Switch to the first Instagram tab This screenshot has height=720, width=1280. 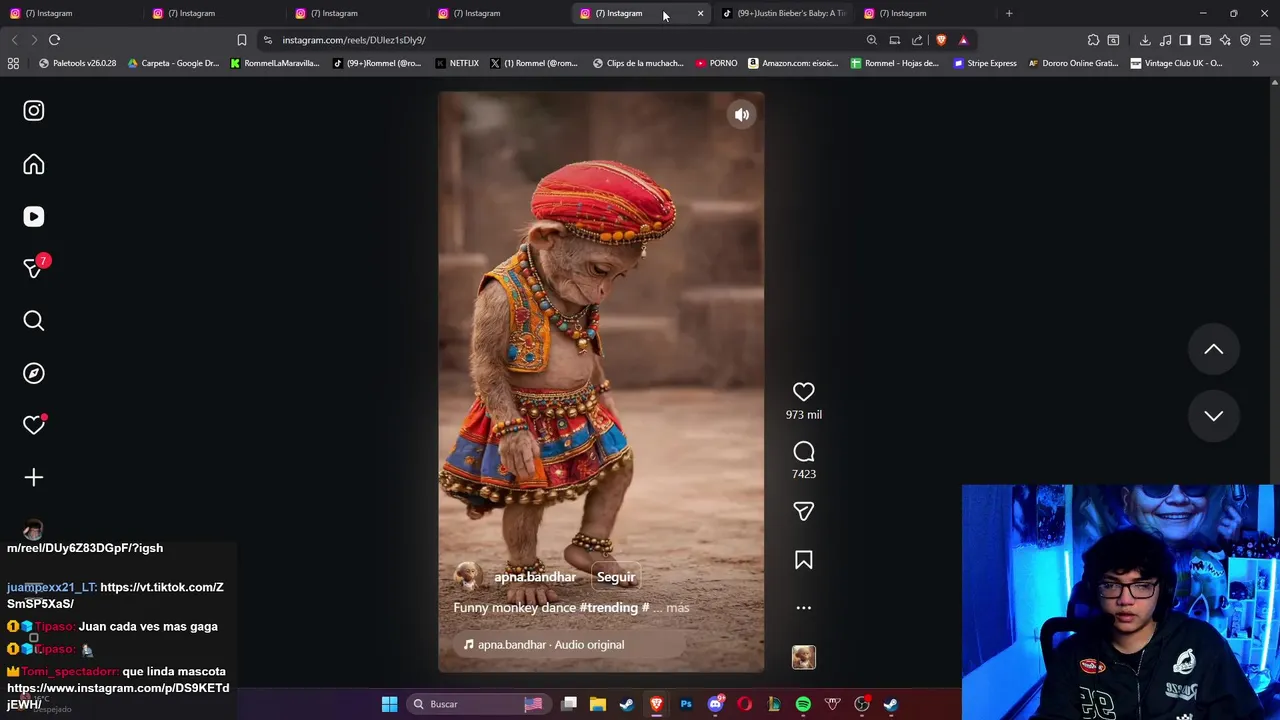(x=70, y=13)
